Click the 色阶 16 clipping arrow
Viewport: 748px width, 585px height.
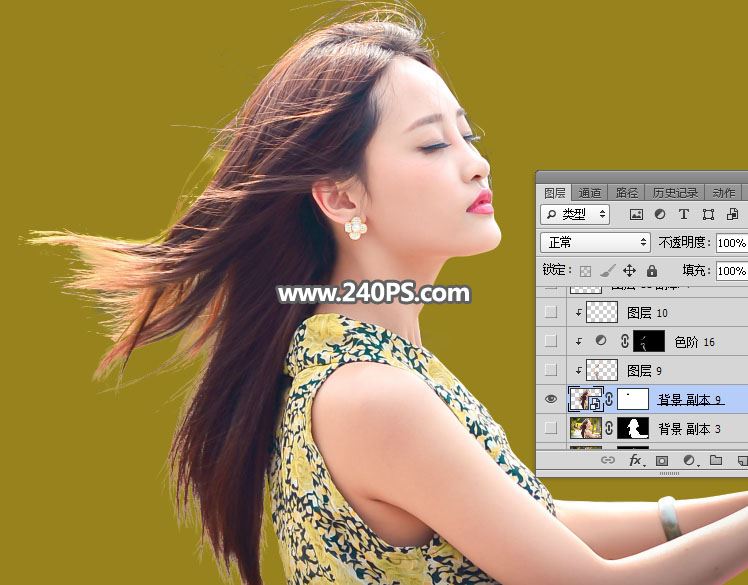tap(579, 342)
